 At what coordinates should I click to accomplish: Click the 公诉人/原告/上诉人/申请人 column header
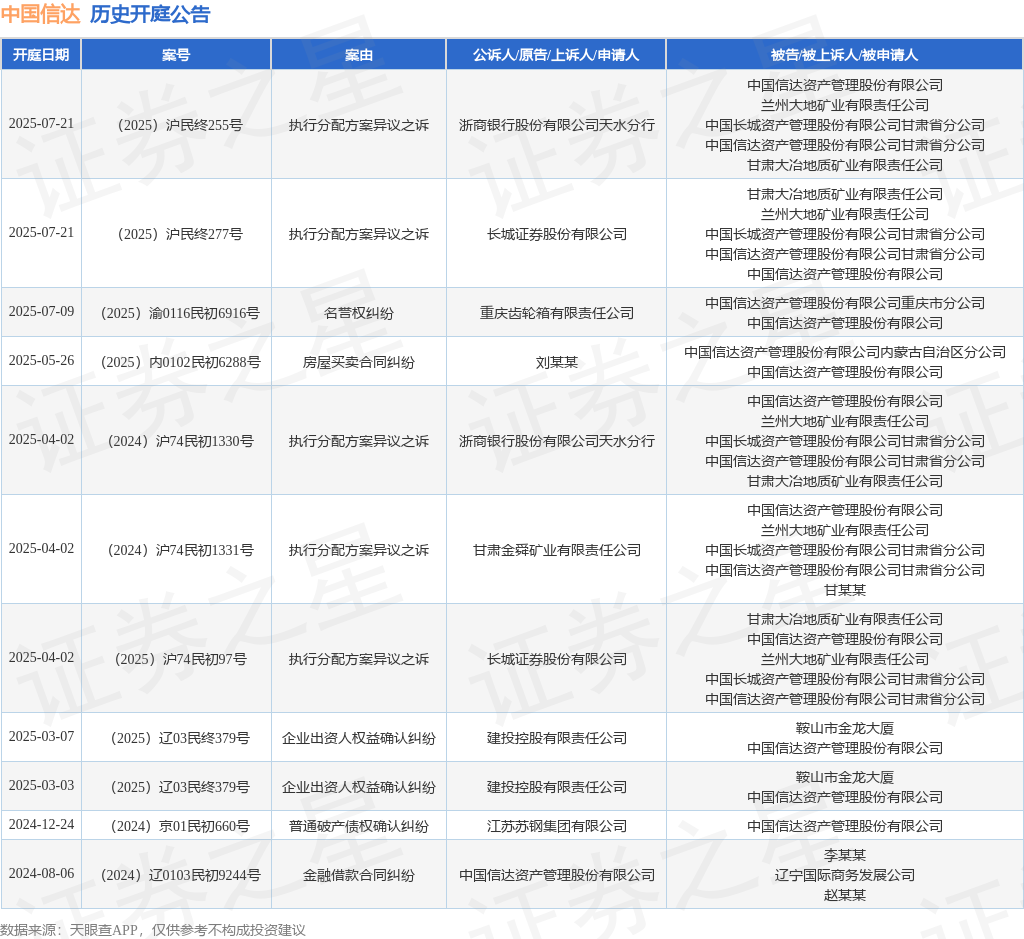(556, 55)
